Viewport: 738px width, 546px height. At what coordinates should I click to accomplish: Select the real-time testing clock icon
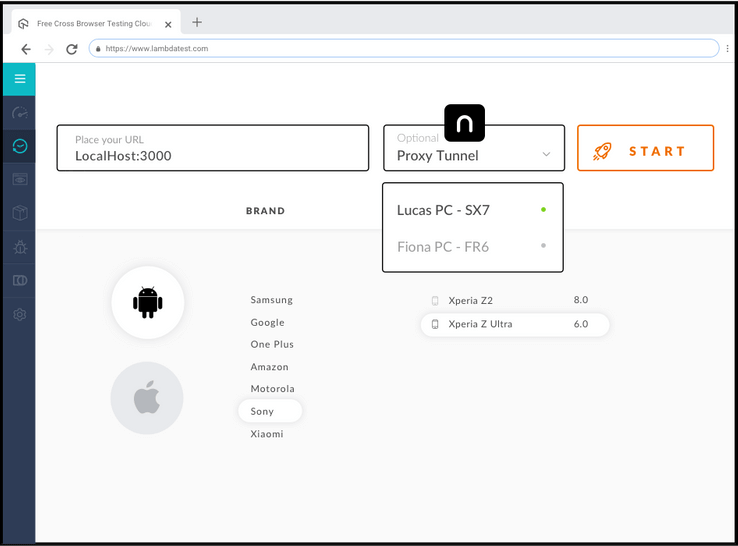coord(19,146)
